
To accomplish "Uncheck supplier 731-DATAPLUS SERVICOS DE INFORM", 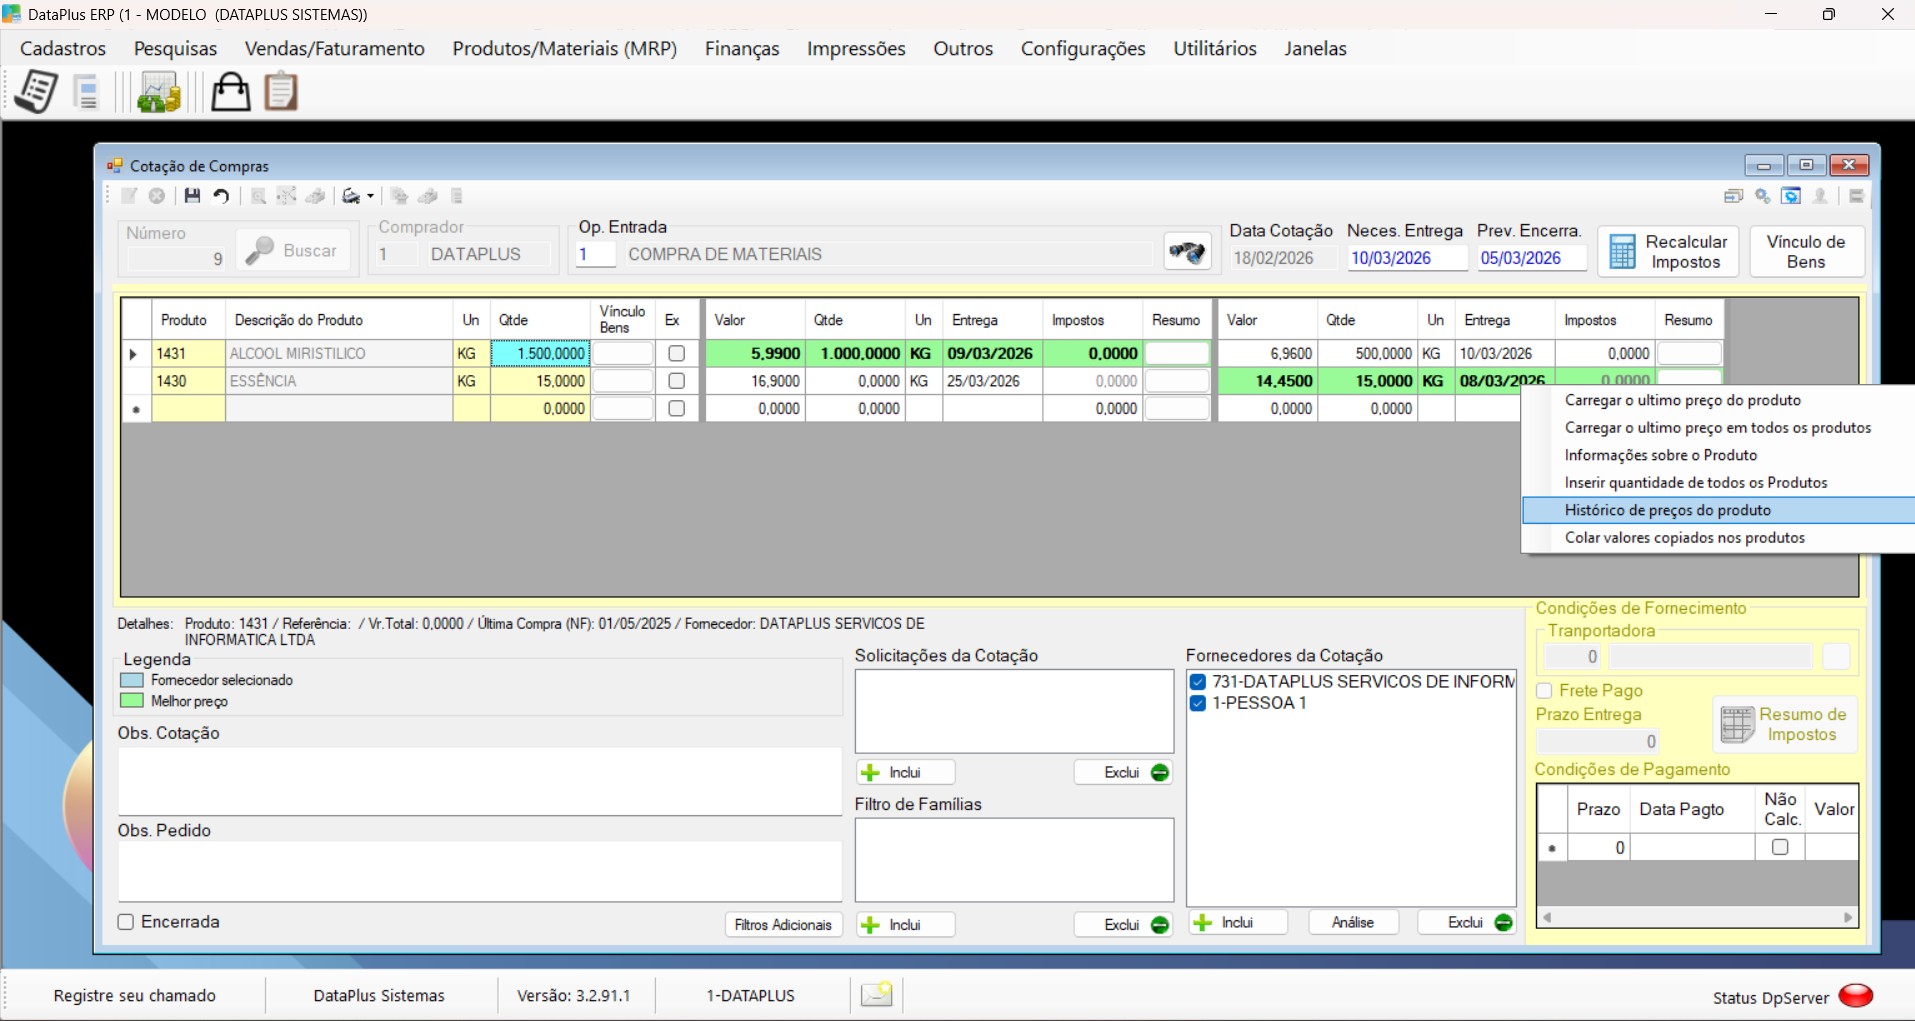I will [1197, 682].
